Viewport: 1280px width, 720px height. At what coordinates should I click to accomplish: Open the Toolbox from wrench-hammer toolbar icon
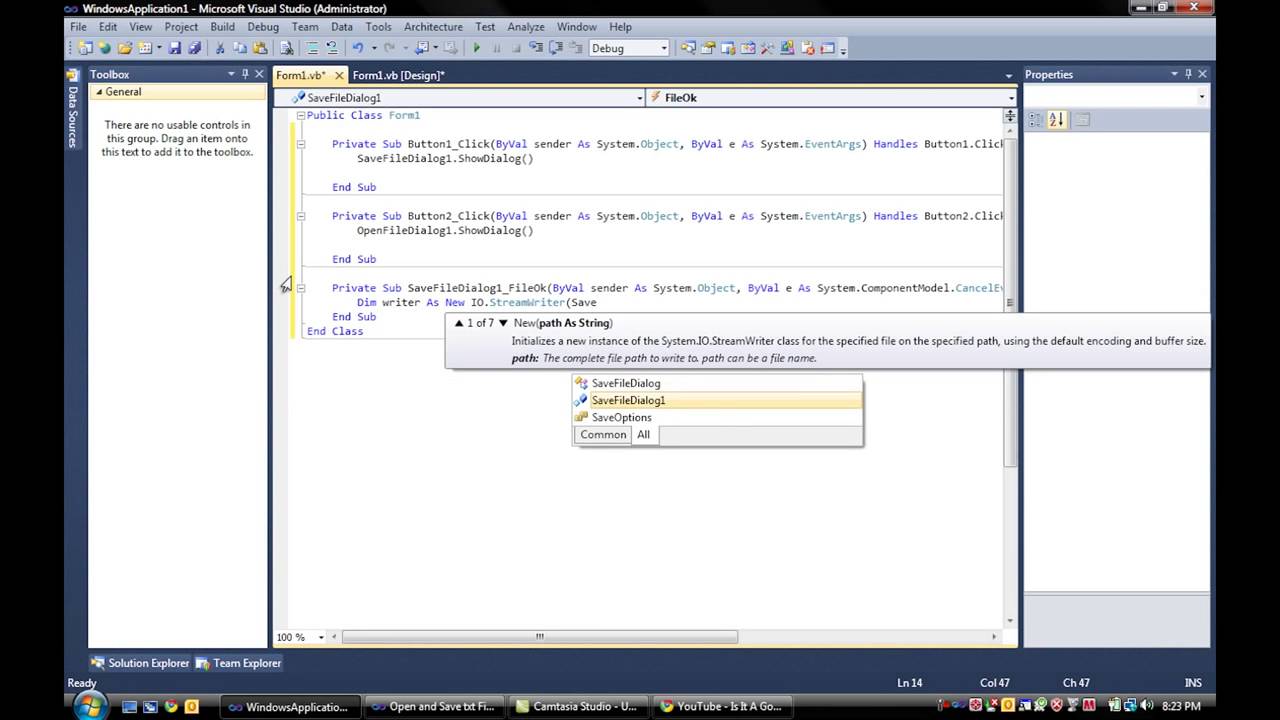click(x=766, y=48)
